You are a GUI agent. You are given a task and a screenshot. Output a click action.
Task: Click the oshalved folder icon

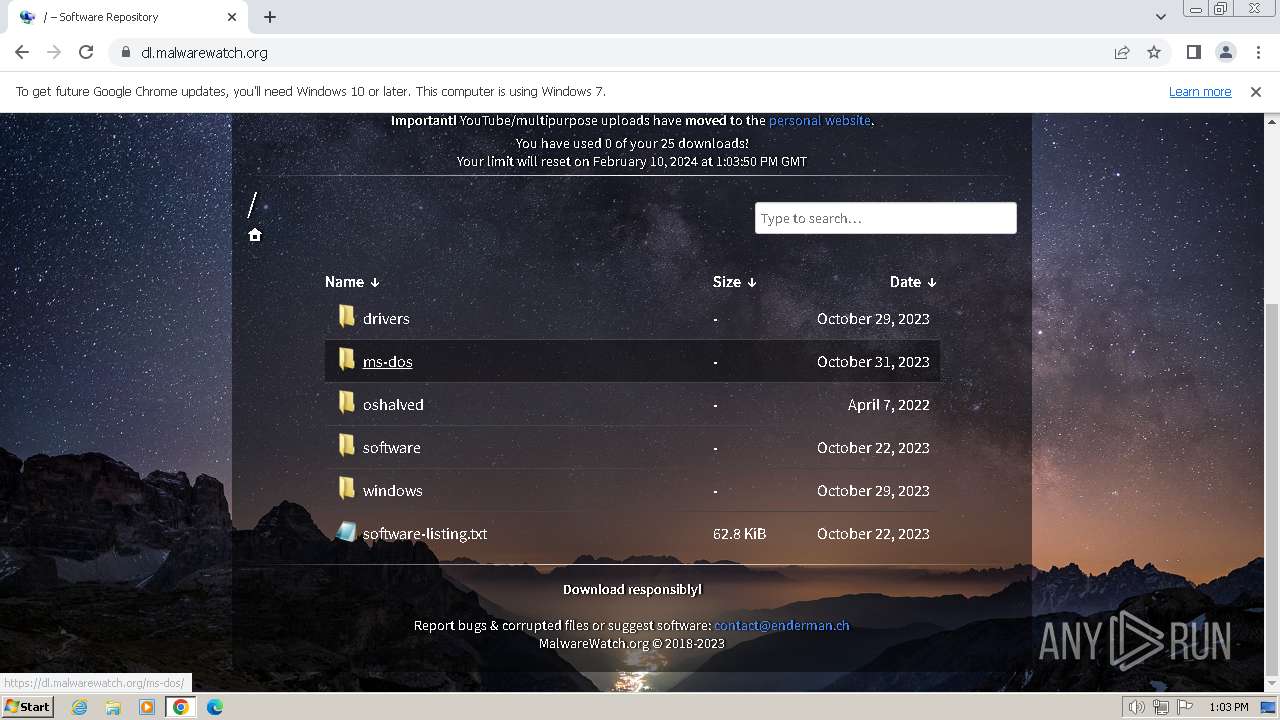coord(346,403)
